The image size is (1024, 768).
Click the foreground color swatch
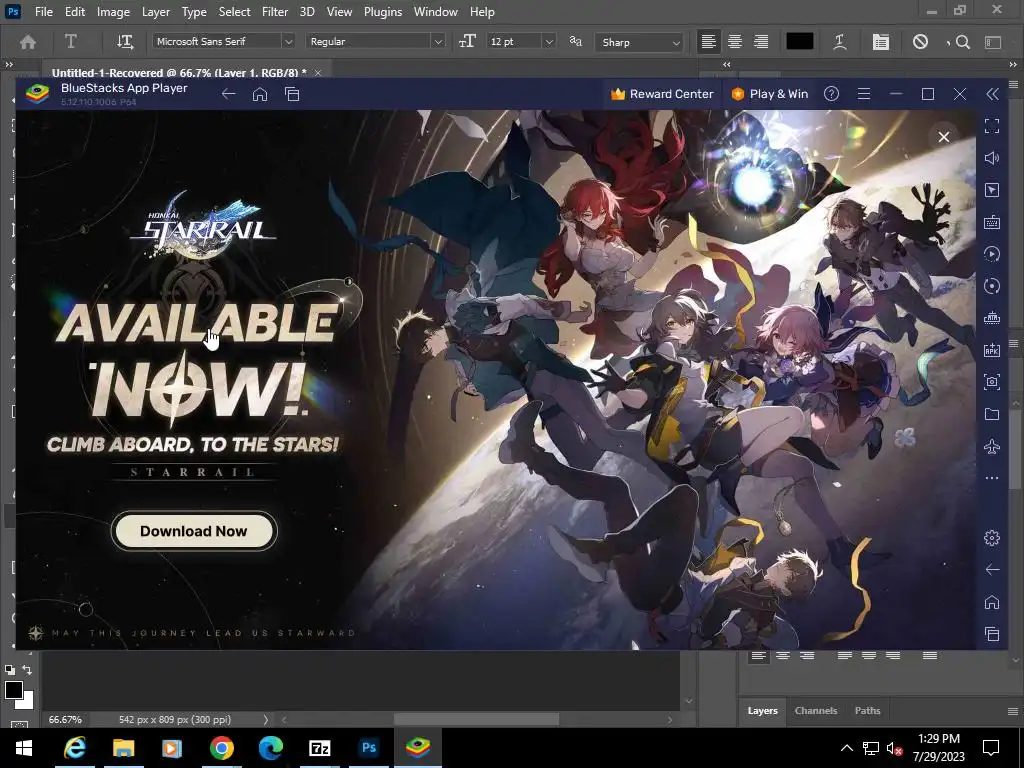[14, 690]
